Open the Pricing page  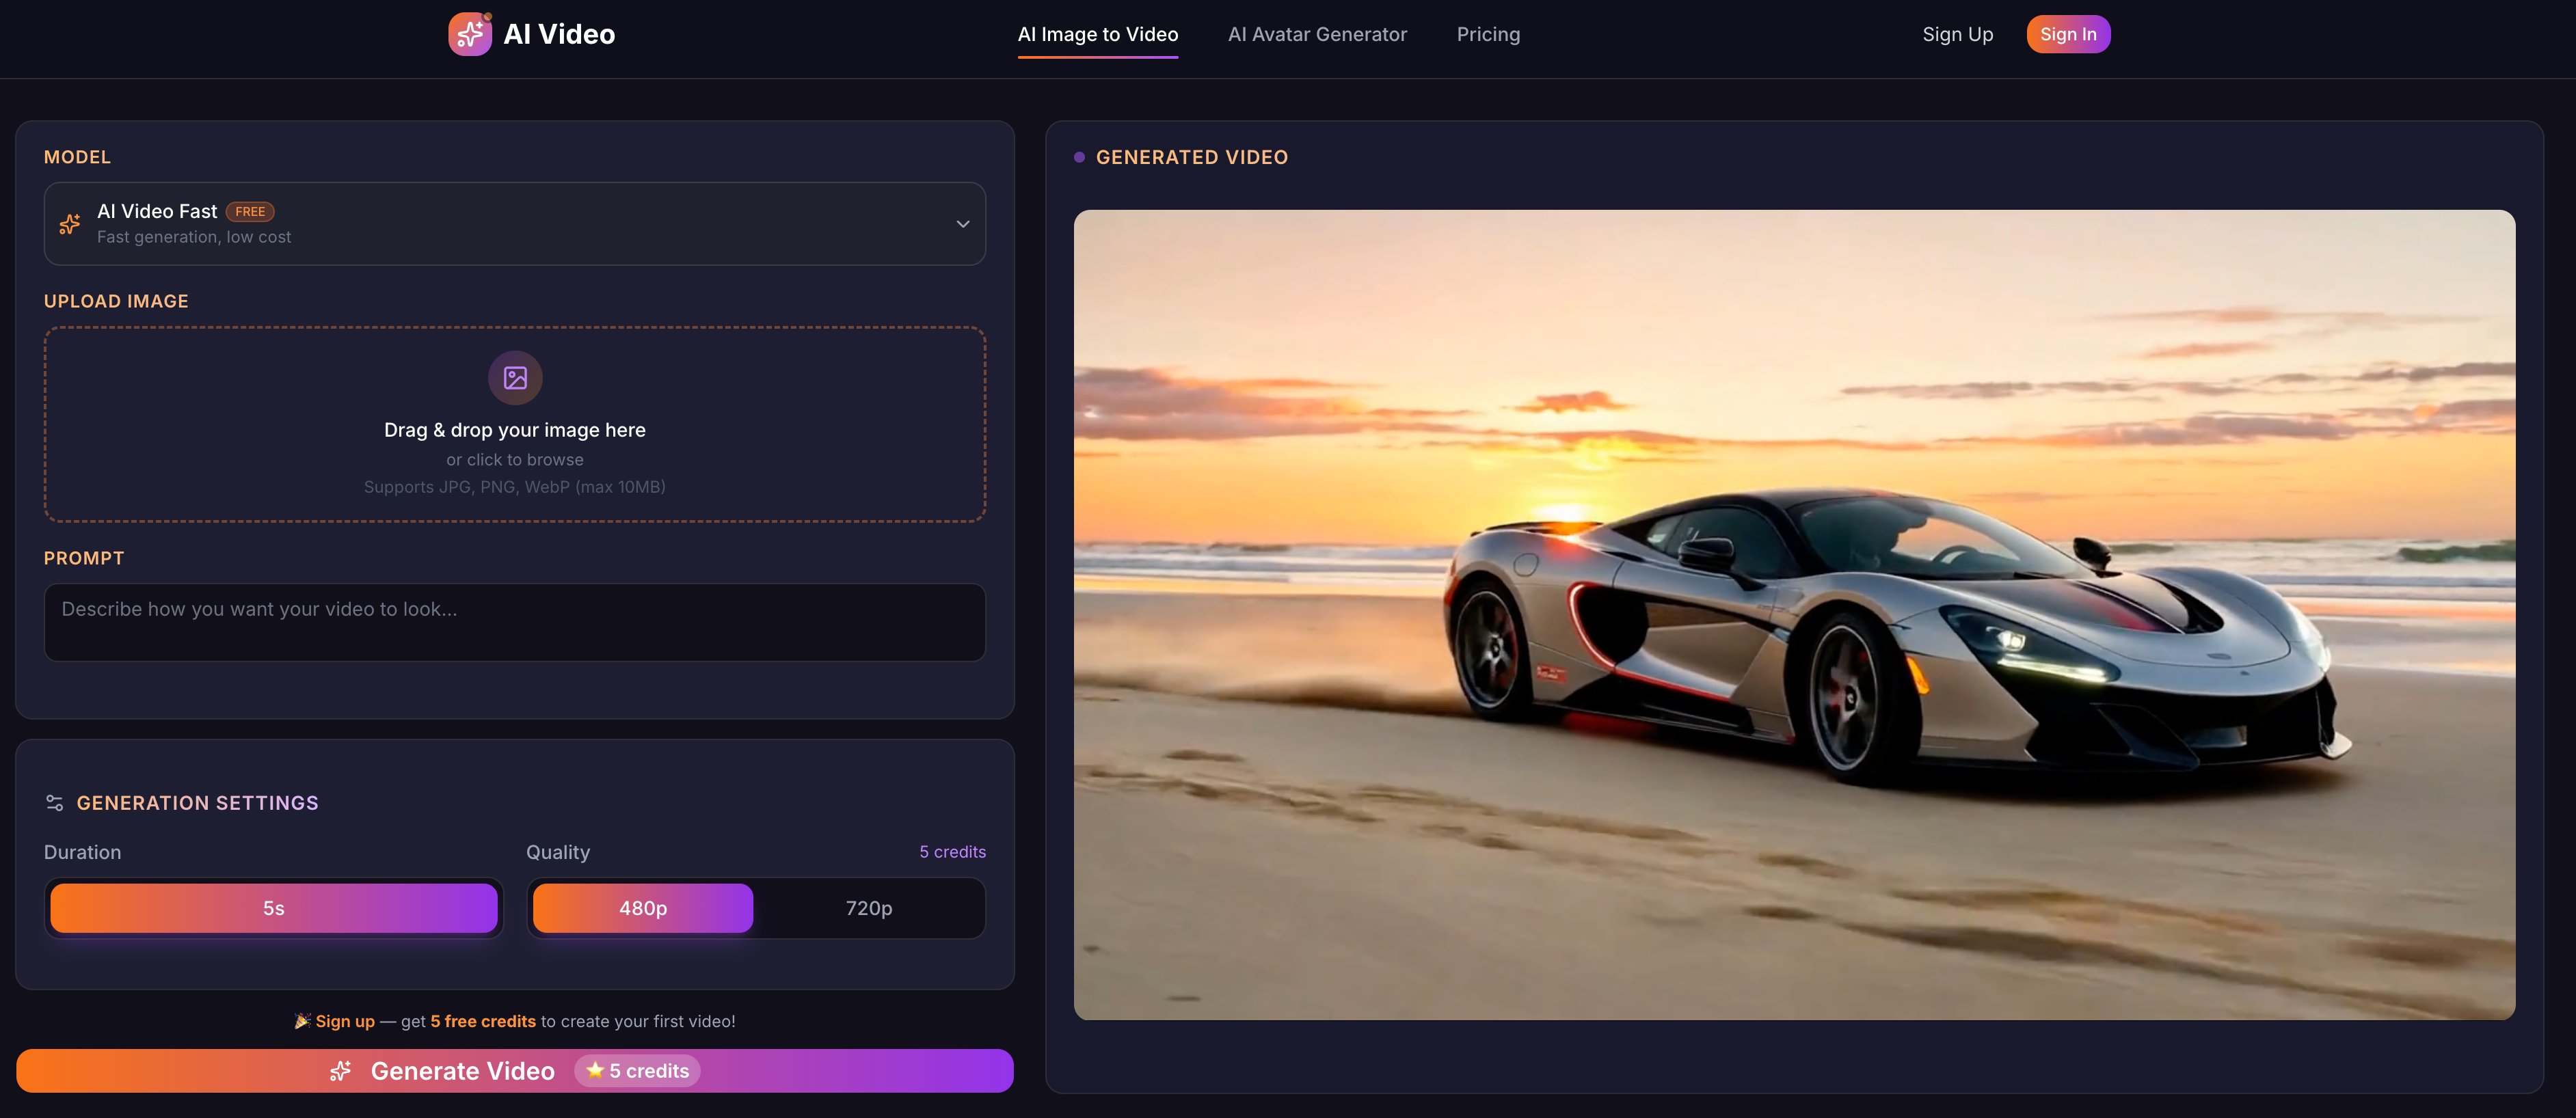1488,33
